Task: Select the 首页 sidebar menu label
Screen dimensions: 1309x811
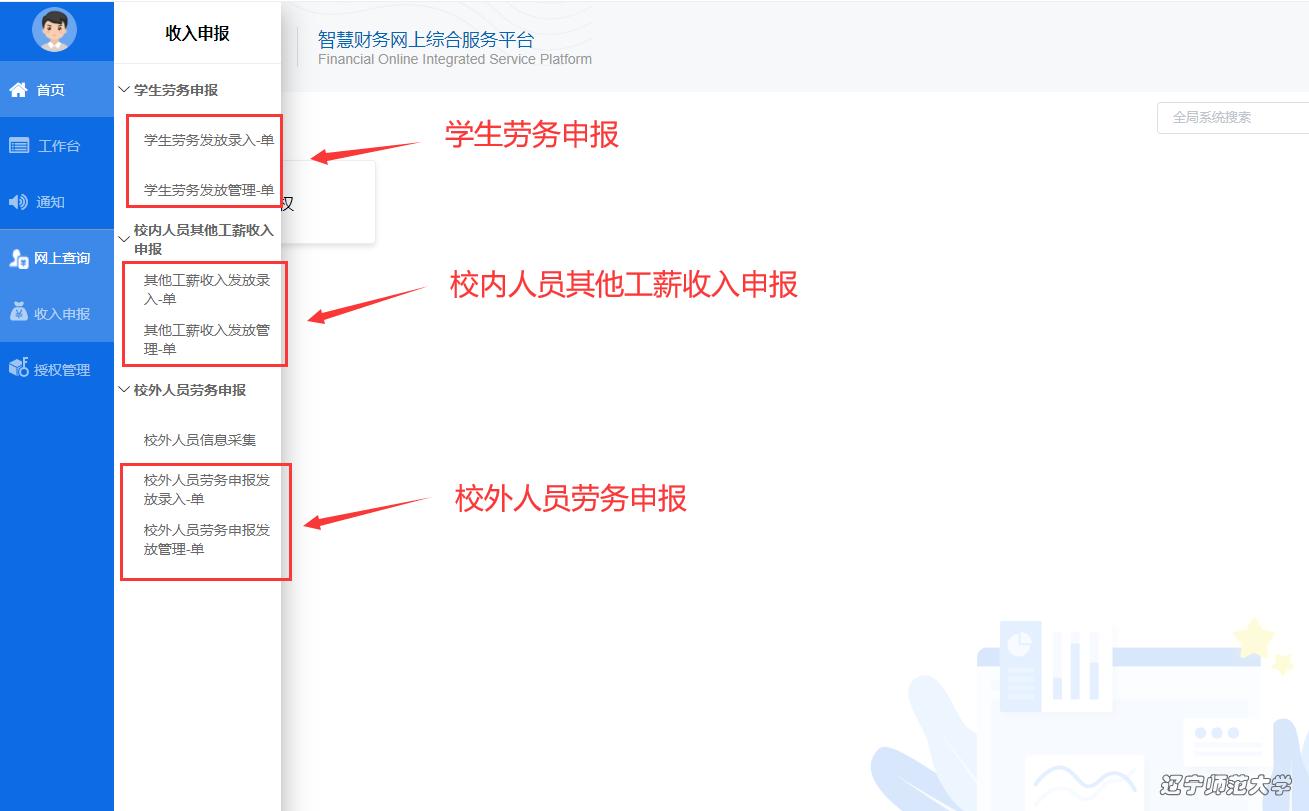Action: click(x=51, y=90)
